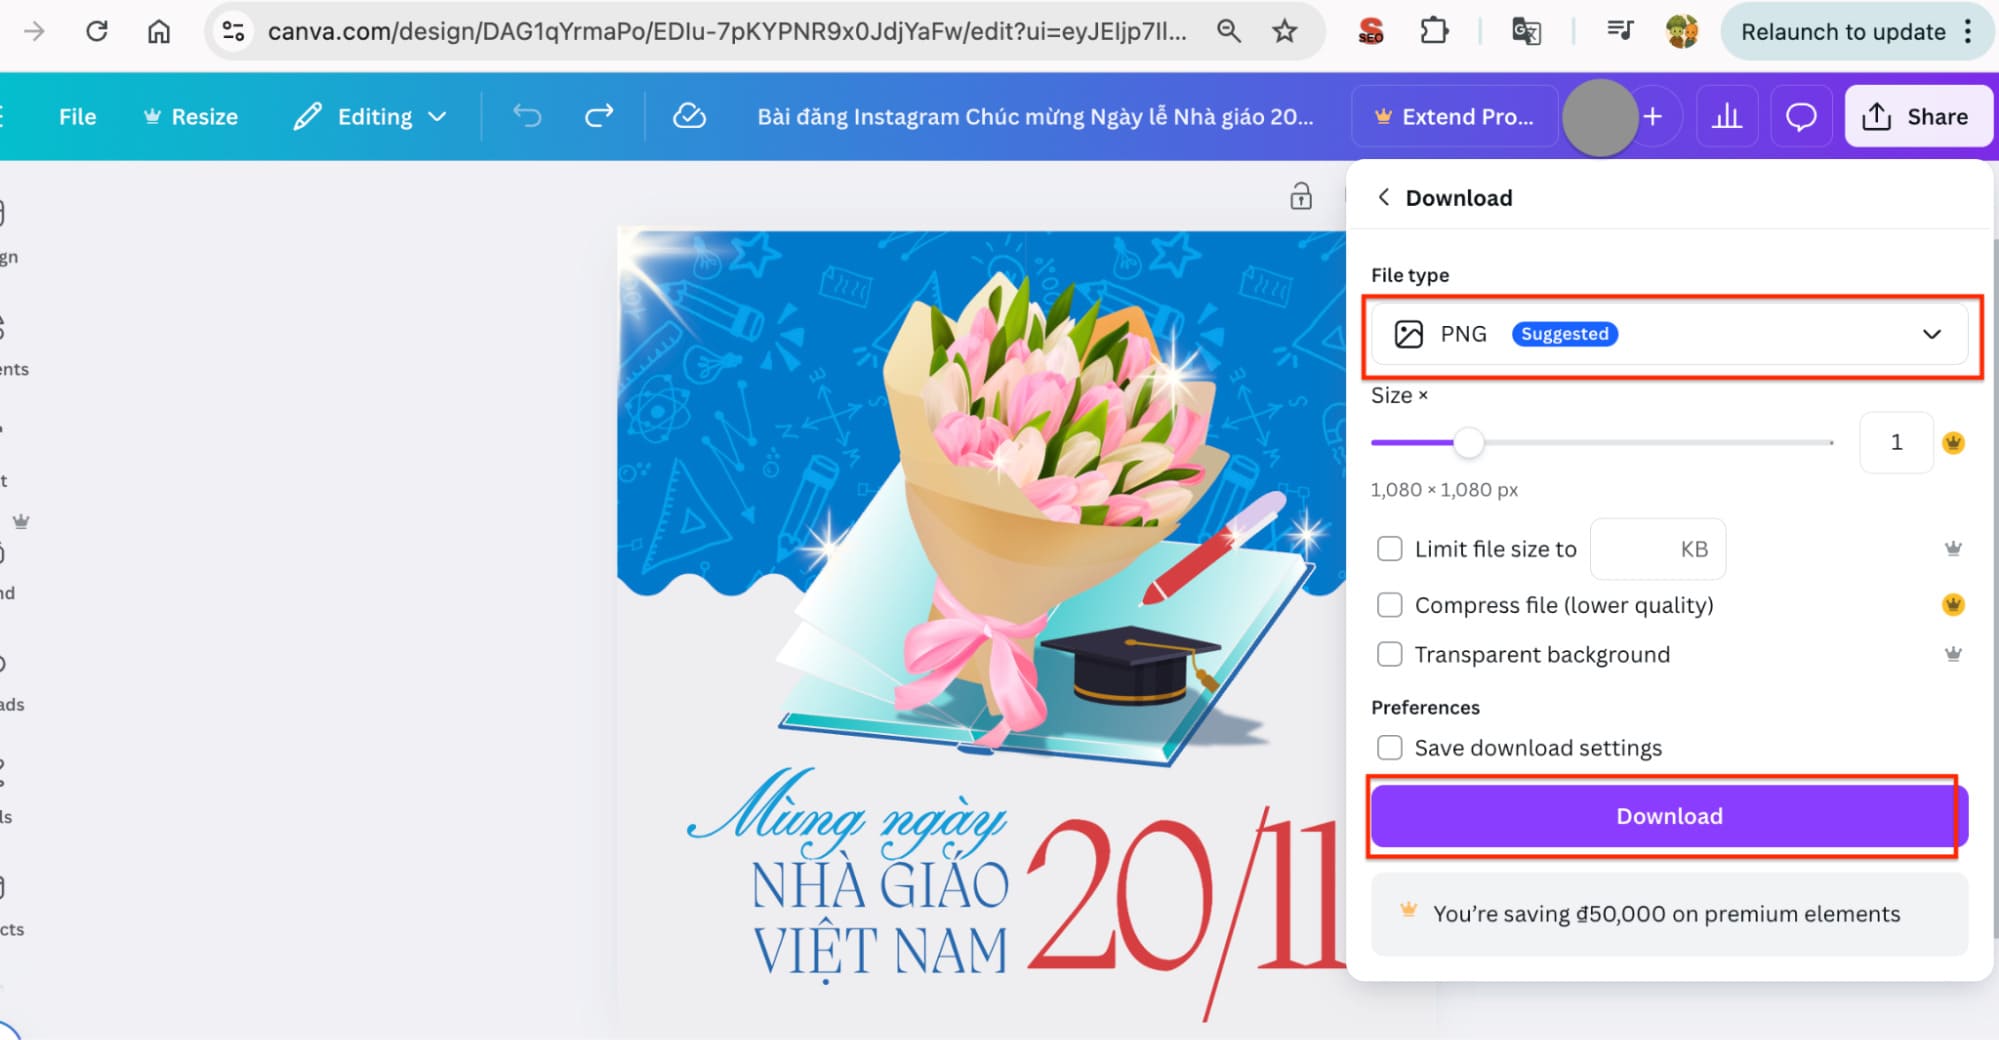Open the analytics bar chart icon

coord(1727,117)
